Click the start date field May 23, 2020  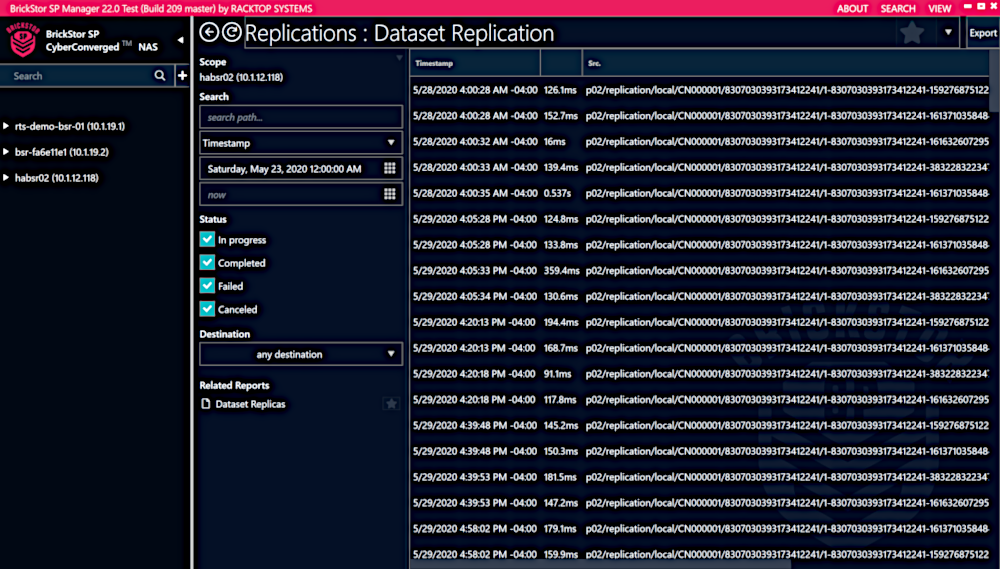290,168
